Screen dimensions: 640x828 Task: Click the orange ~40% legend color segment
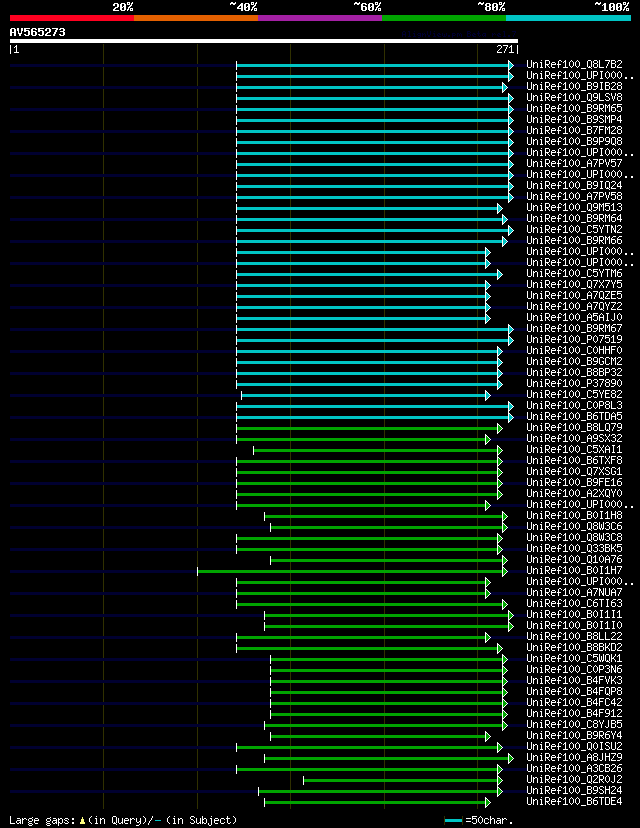(196, 18)
